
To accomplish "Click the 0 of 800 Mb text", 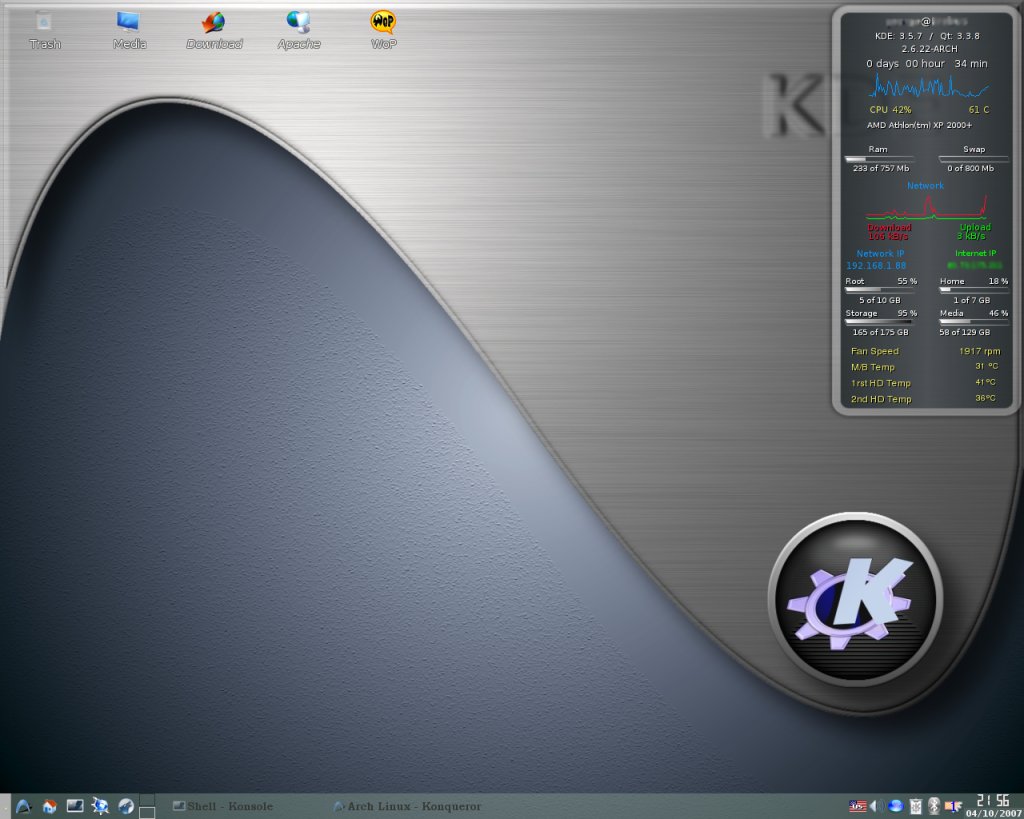I will pyautogui.click(x=970, y=169).
